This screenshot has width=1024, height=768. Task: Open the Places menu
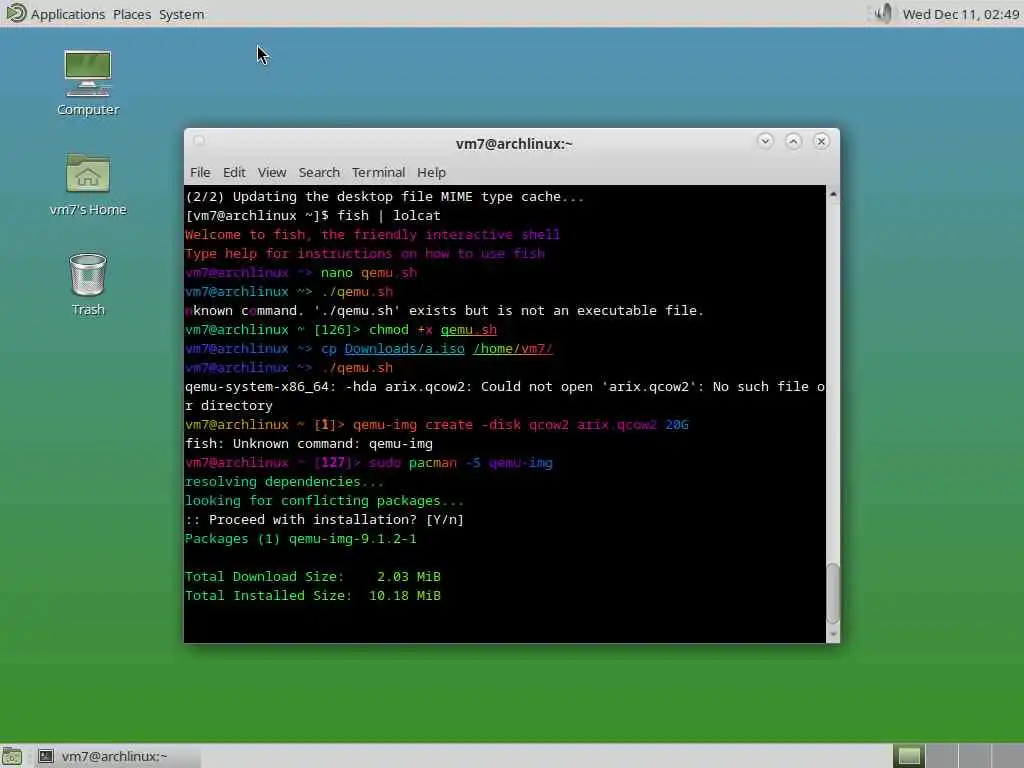click(132, 14)
